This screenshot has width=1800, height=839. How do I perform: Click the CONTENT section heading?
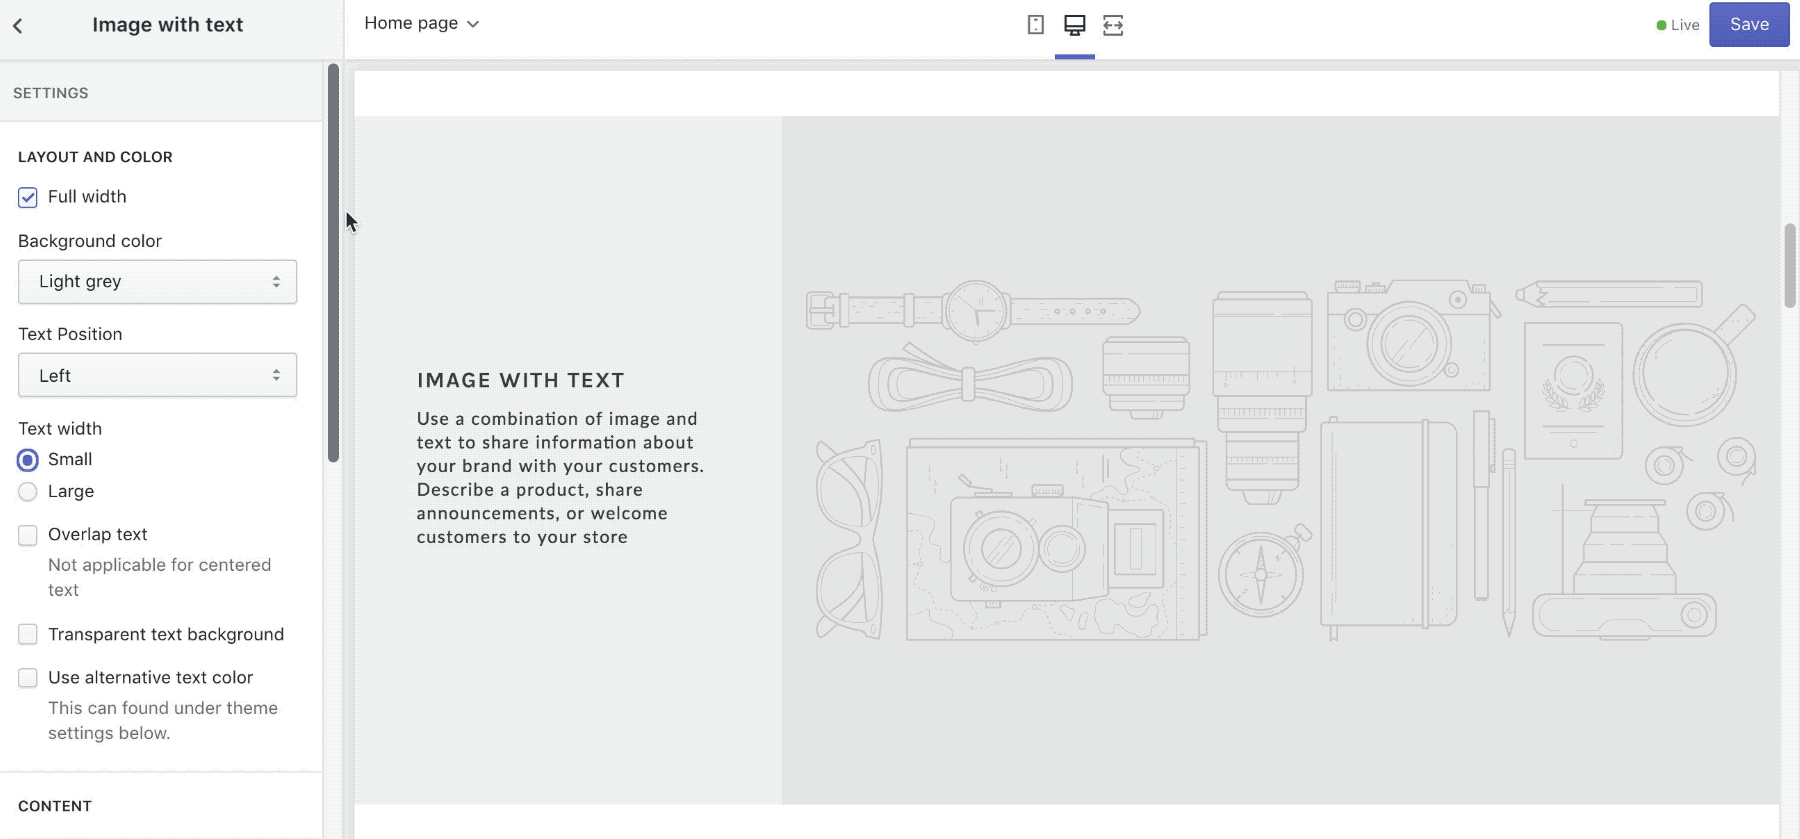(x=55, y=806)
